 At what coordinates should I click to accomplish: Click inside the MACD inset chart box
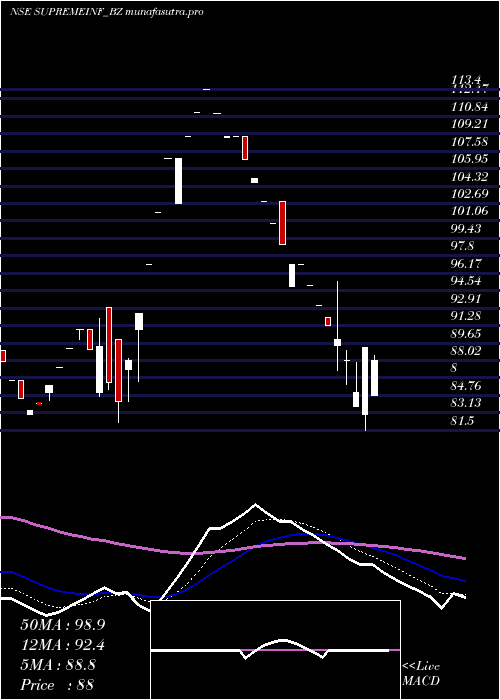pos(275,650)
